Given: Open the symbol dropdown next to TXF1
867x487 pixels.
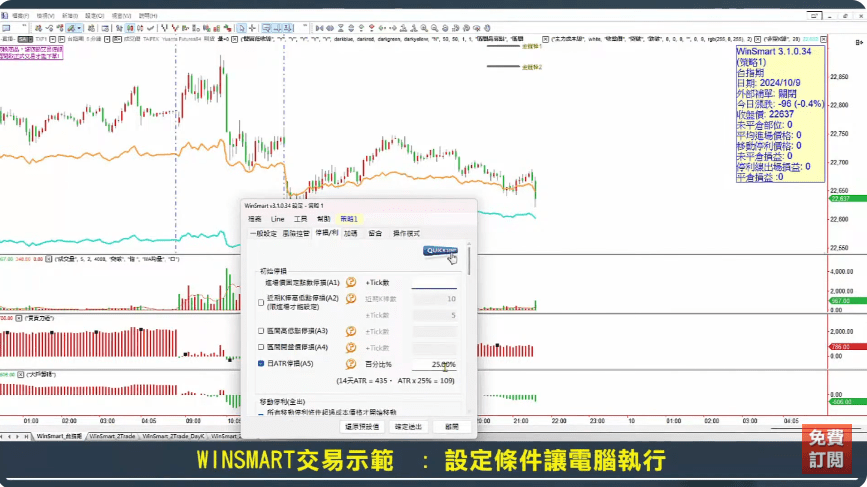Looking at the screenshot, I should coord(53,39).
